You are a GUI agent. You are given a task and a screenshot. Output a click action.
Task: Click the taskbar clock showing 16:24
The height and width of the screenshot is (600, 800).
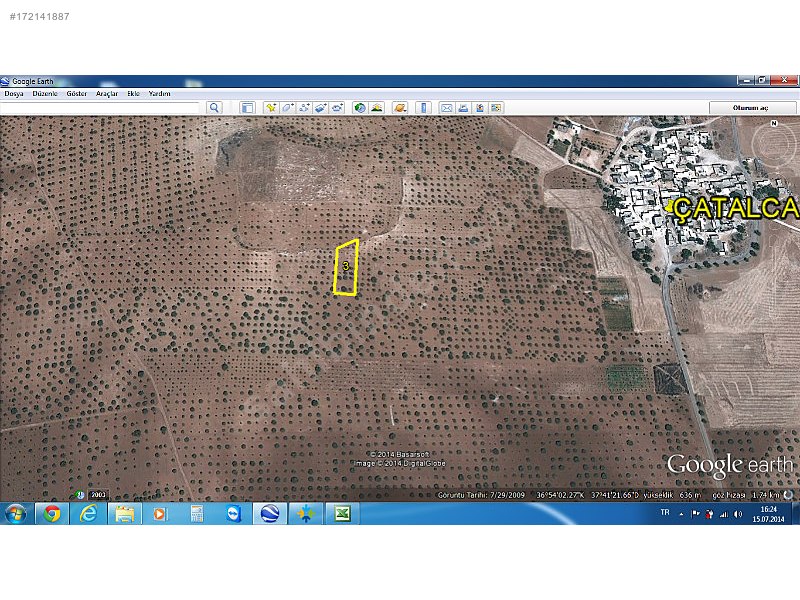pyautogui.click(x=768, y=514)
